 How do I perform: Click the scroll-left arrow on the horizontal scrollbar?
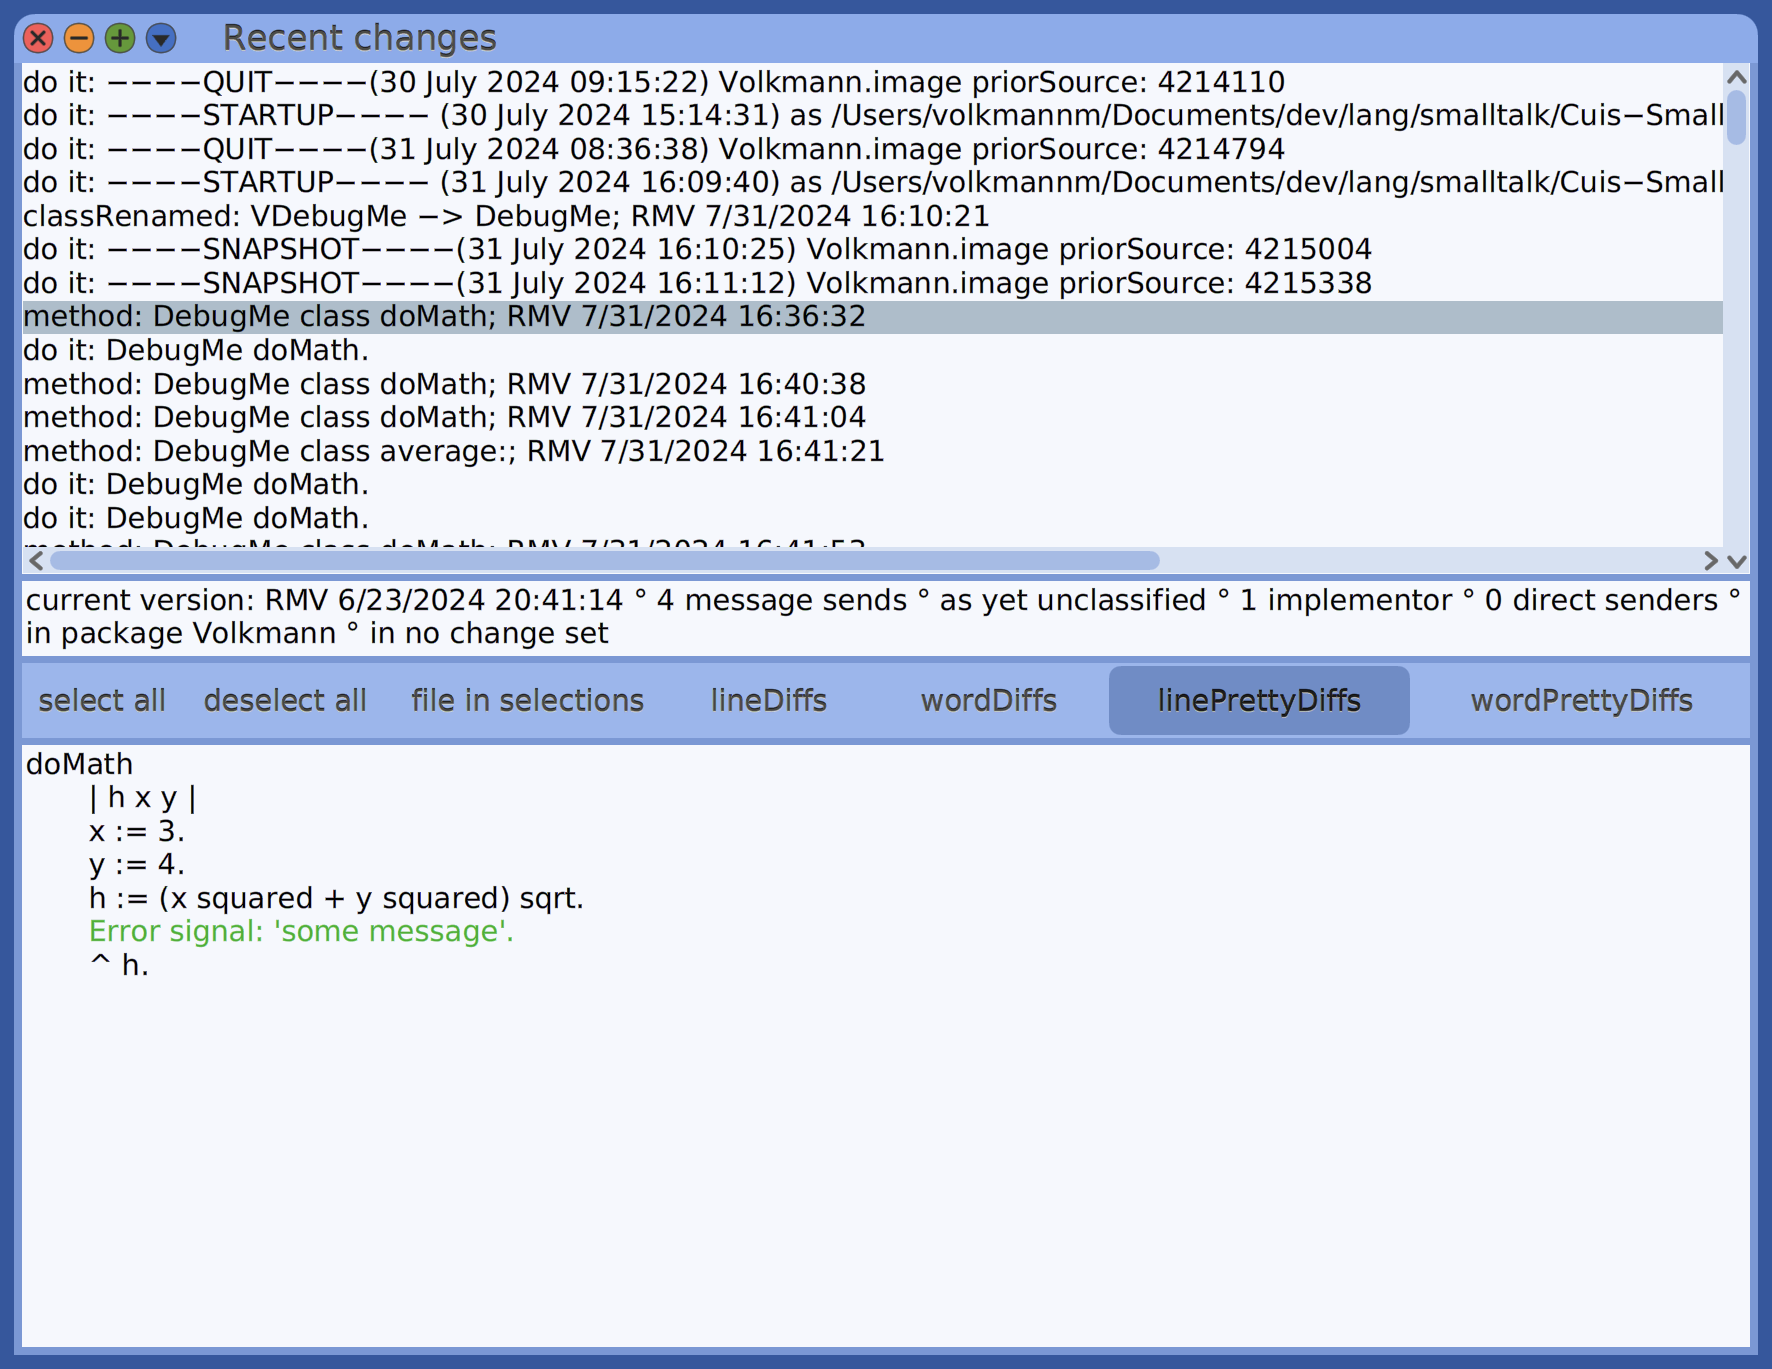pyautogui.click(x=36, y=561)
